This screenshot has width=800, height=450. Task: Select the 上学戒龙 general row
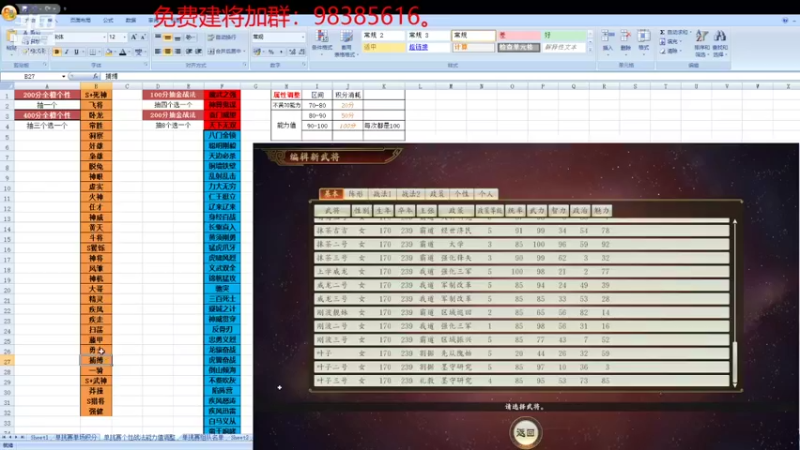521,272
